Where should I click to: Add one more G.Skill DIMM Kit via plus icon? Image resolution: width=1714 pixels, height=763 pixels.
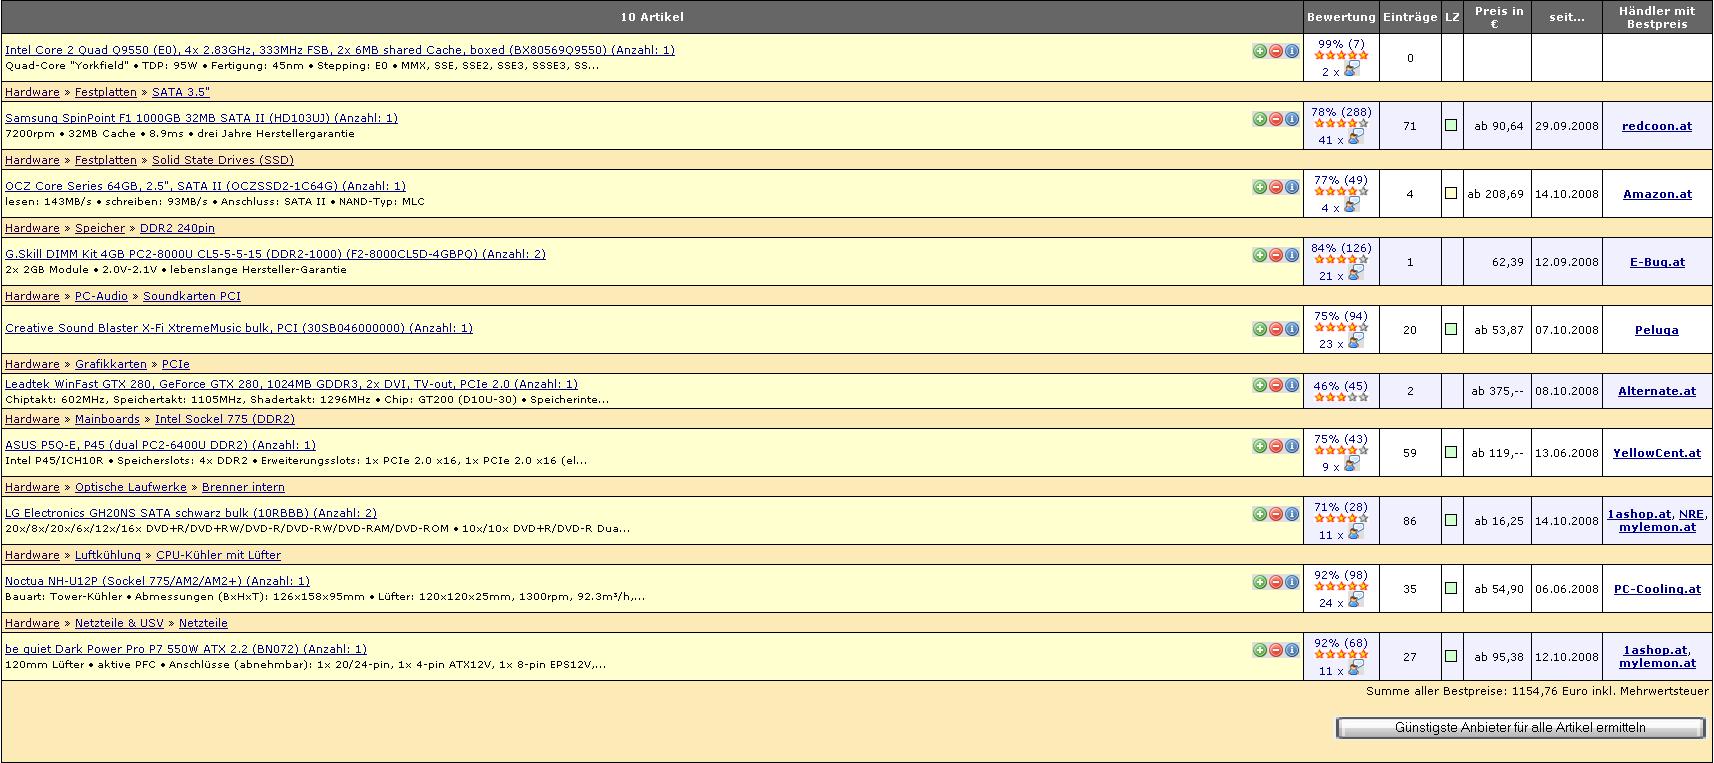(x=1260, y=254)
